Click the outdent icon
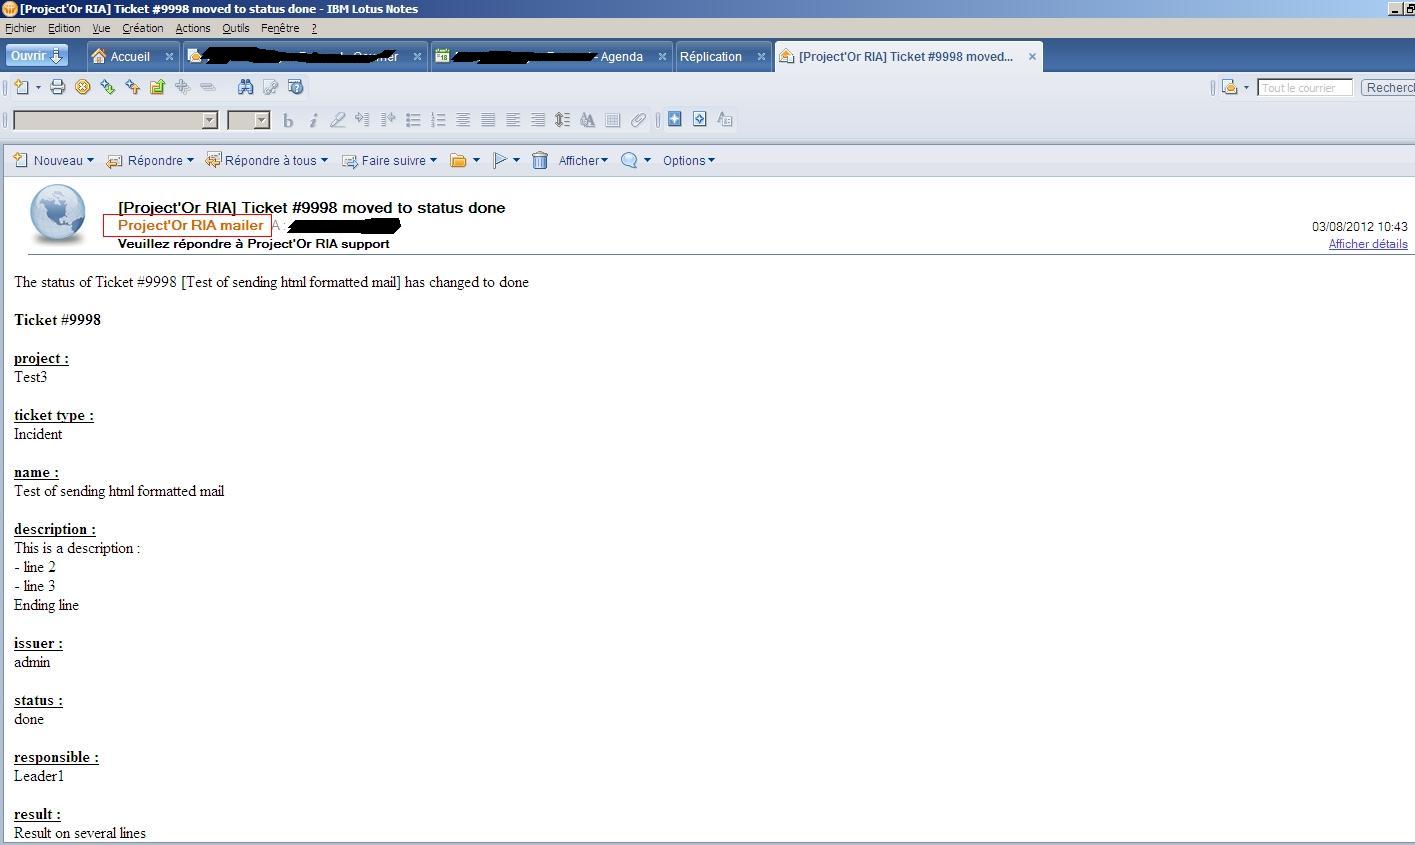The width and height of the screenshot is (1415, 845). 388,120
